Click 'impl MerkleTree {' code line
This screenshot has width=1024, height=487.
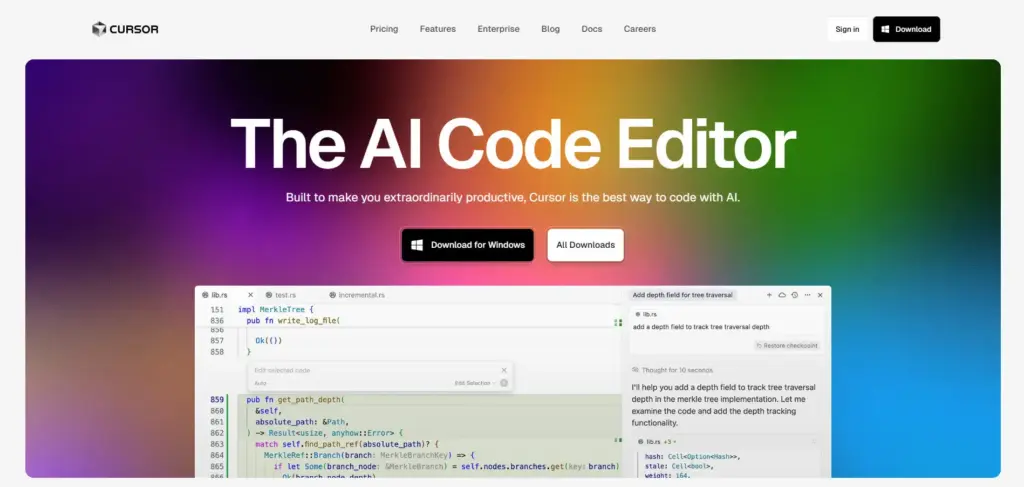point(276,309)
